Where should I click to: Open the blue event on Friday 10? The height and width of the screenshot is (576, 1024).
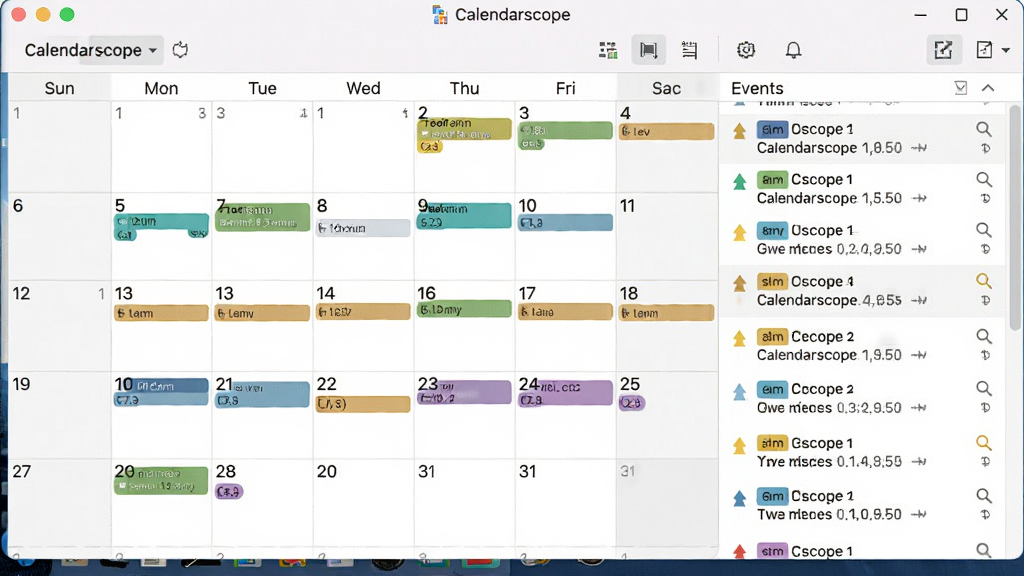565,223
